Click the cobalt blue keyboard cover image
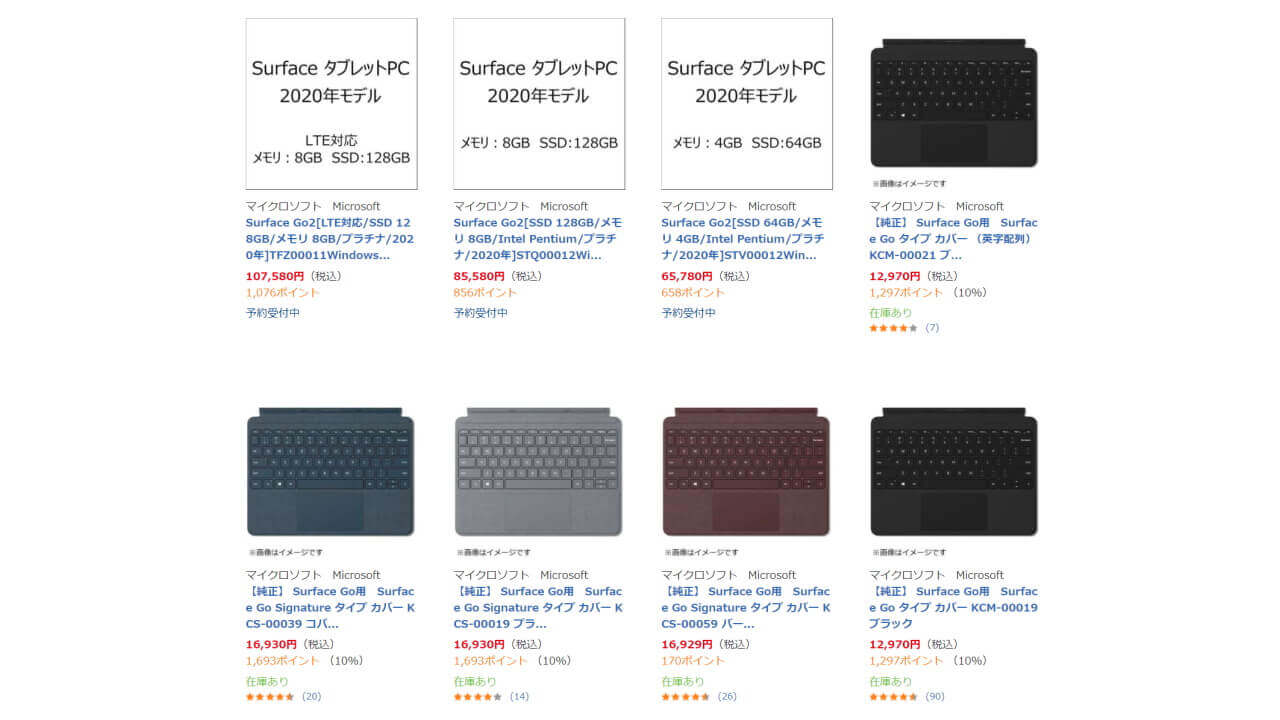The width and height of the screenshot is (1280, 720). click(331, 472)
